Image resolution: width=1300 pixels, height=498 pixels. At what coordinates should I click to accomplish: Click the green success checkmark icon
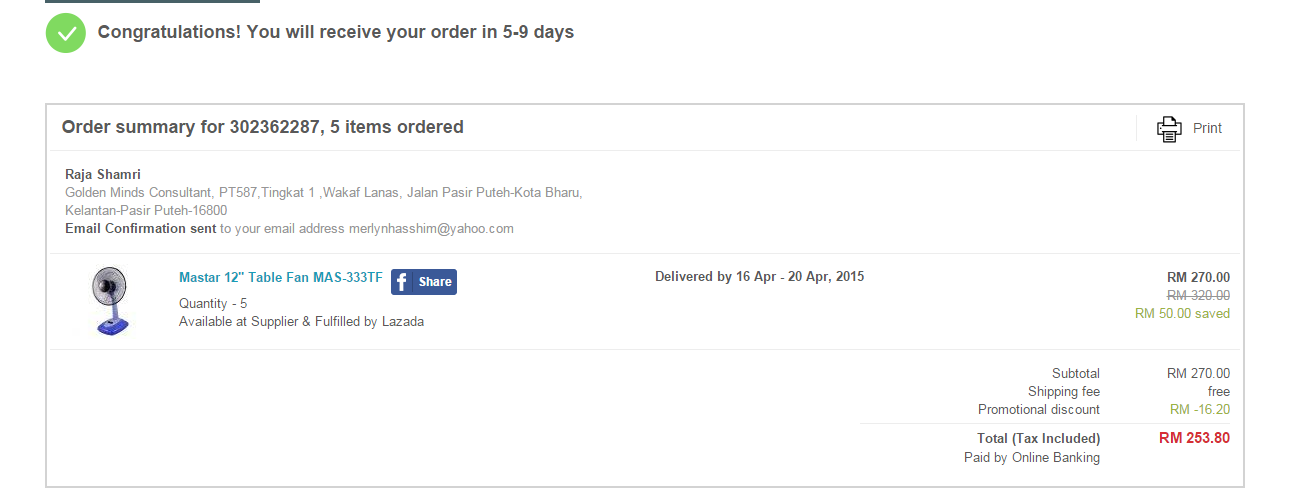point(66,33)
